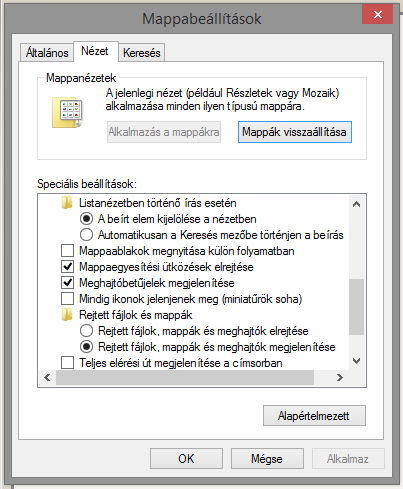
Task: Switch to the Általános tab
Action: pyautogui.click(x=47, y=53)
